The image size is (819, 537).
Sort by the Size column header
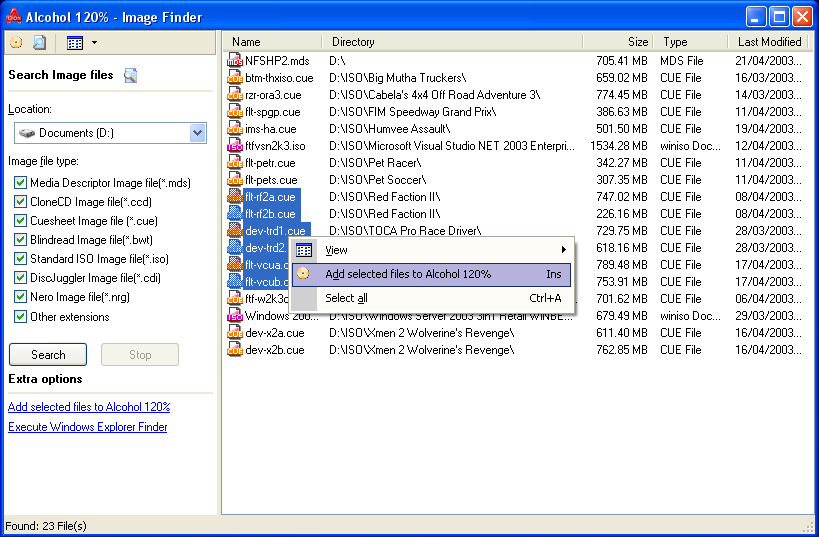point(618,42)
